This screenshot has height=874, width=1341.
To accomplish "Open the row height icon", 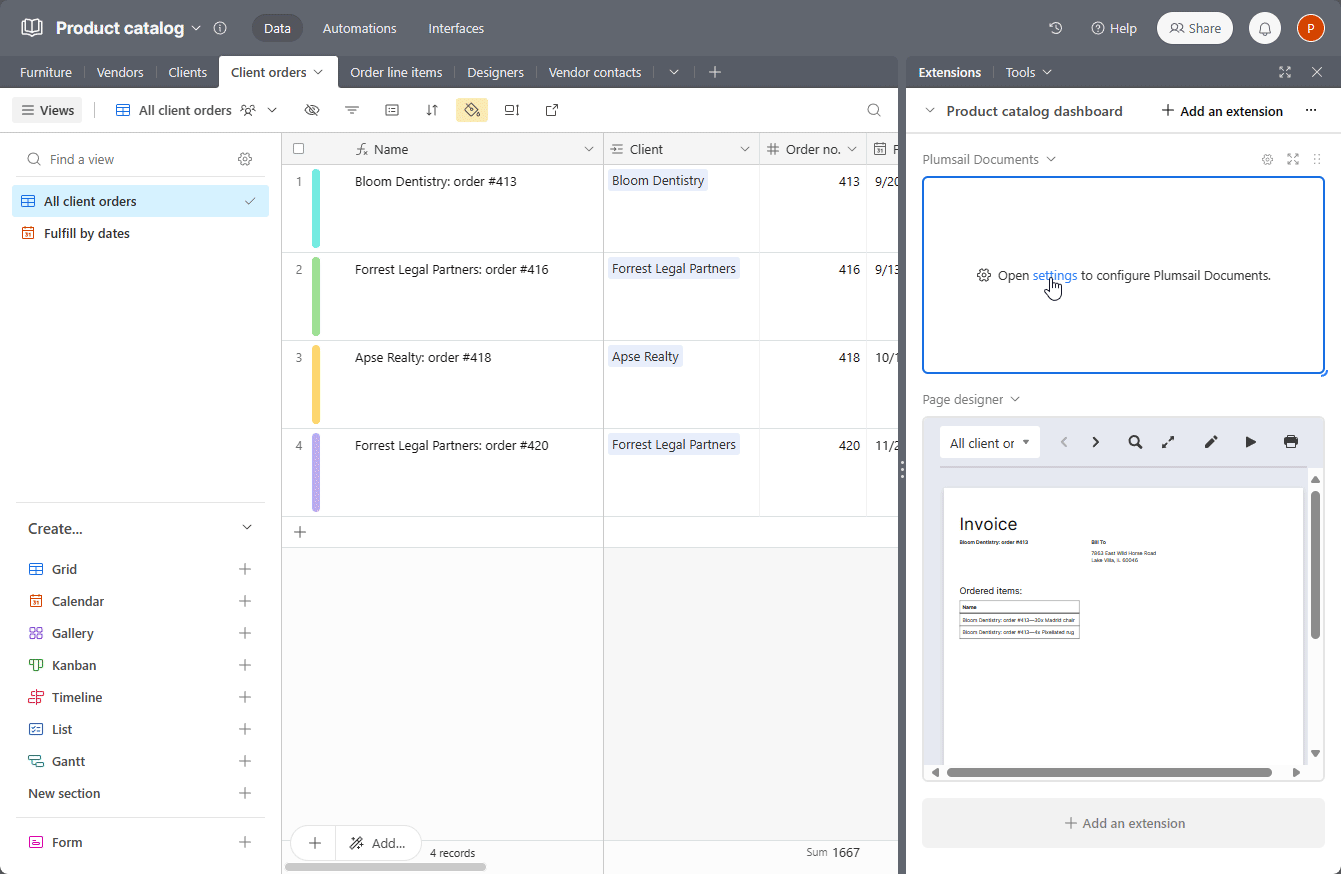I will point(512,110).
